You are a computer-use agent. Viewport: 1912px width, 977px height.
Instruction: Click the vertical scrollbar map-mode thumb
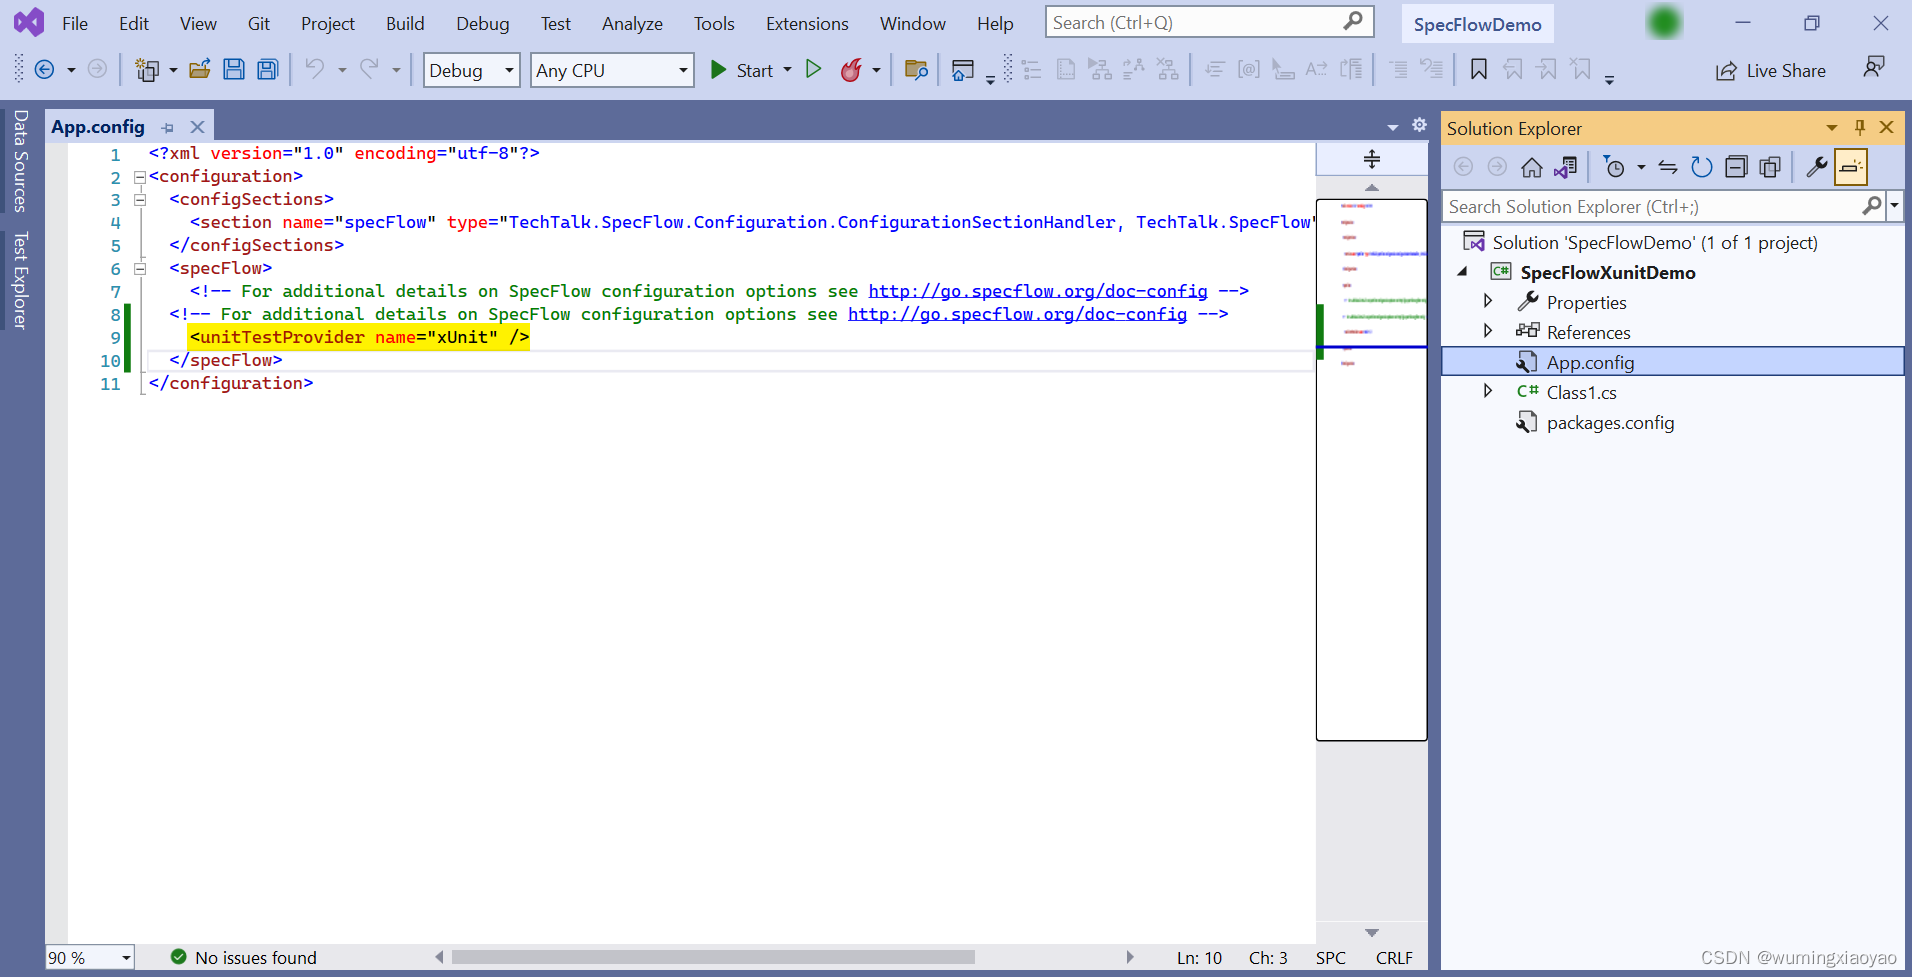(x=1372, y=470)
